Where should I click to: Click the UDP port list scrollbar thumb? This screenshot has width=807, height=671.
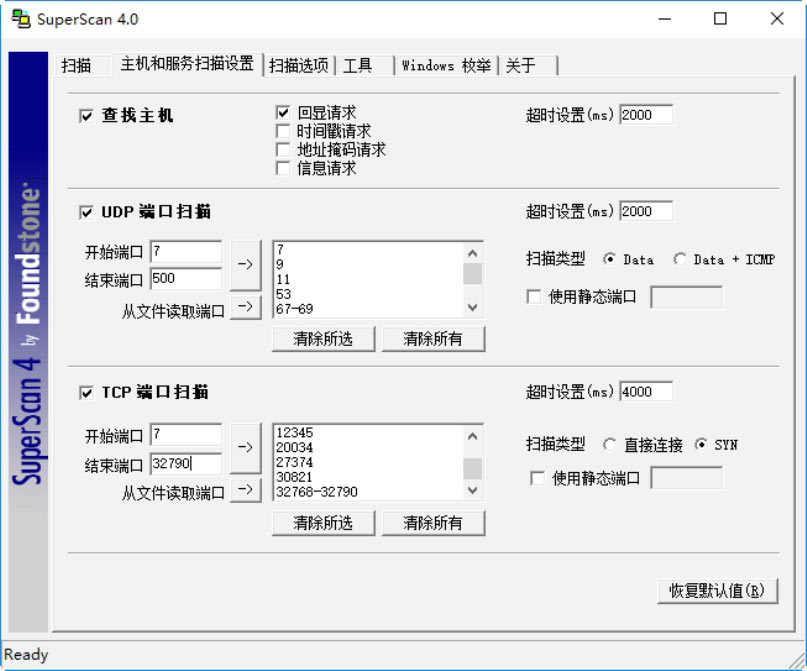pyautogui.click(x=472, y=274)
